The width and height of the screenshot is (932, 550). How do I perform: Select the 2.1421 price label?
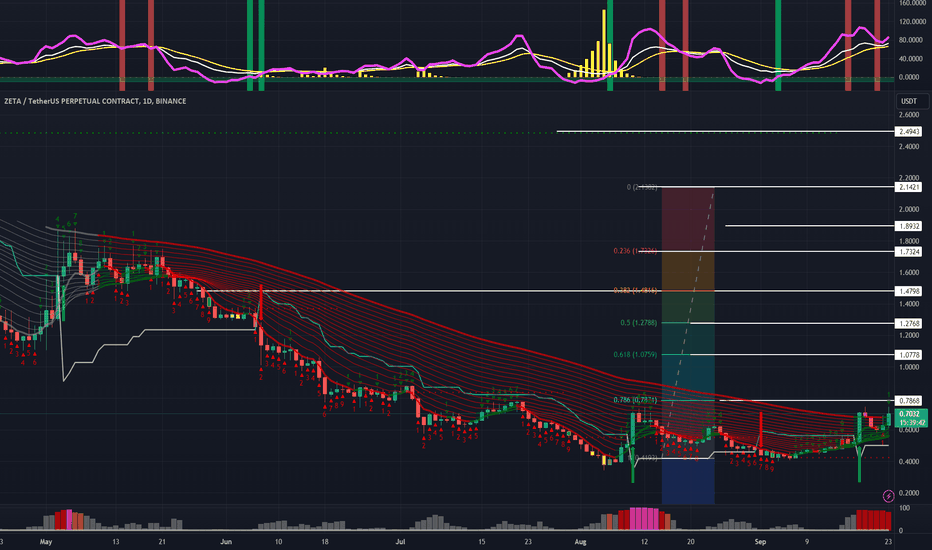point(909,187)
